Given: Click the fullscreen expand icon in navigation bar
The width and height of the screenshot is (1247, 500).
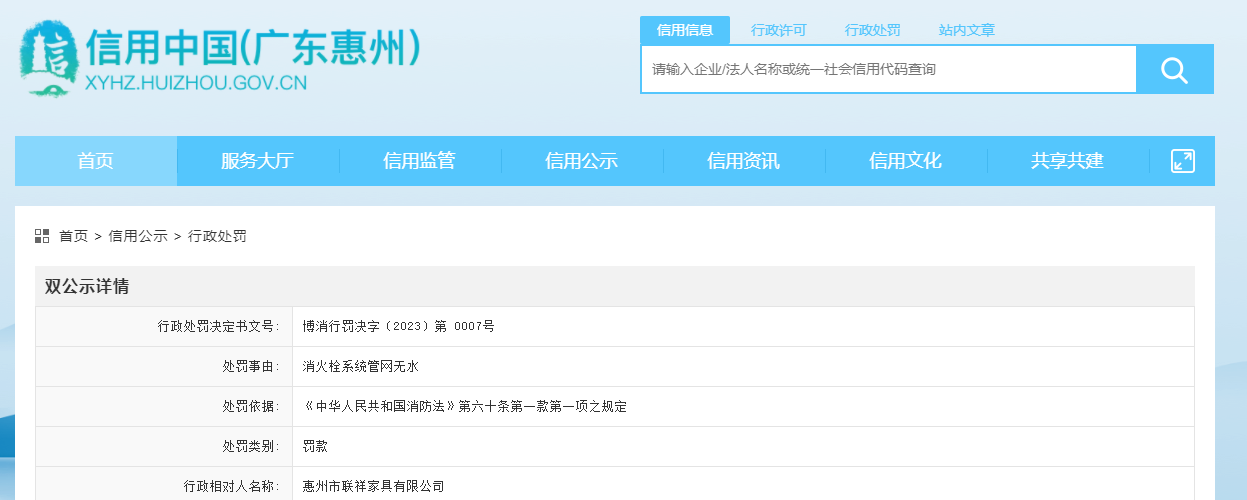Looking at the screenshot, I should [1183, 161].
